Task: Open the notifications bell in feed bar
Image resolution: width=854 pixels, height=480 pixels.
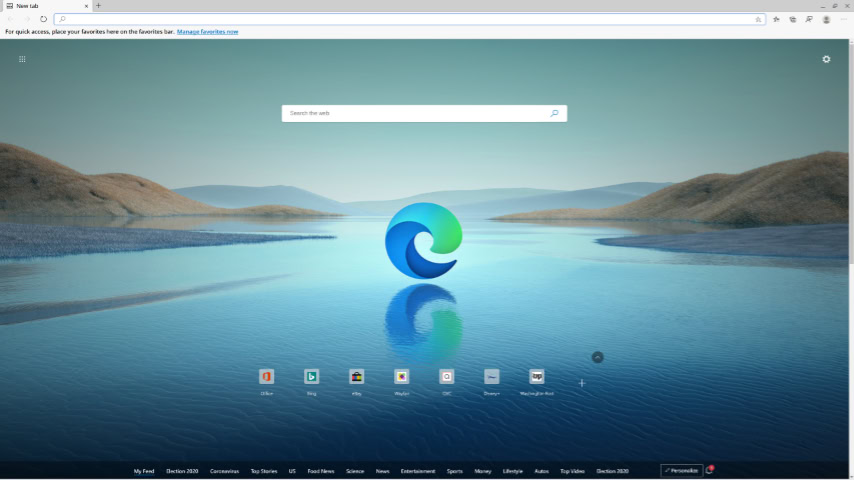Action: tap(709, 470)
